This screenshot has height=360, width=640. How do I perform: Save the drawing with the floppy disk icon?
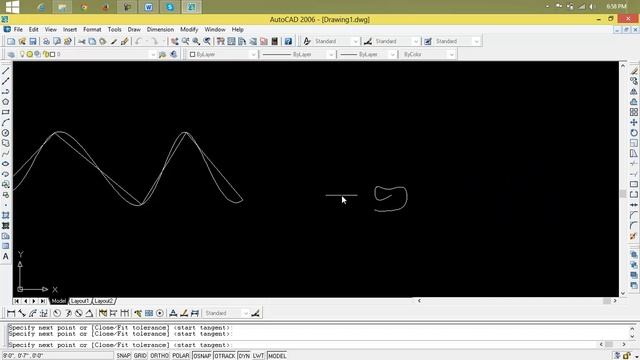coord(33,41)
